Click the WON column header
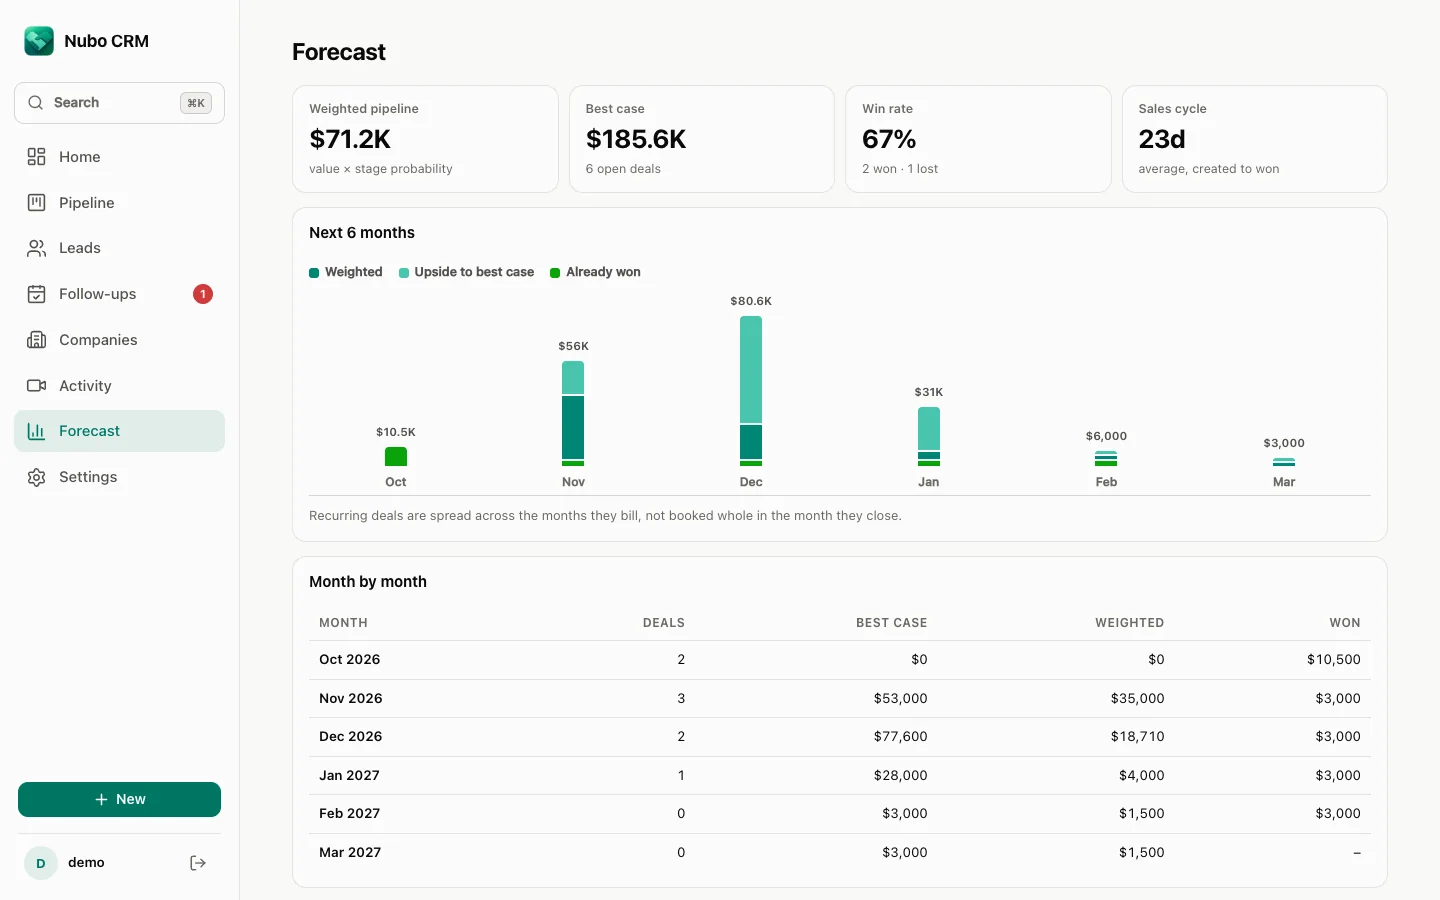The height and width of the screenshot is (900, 1440). 1345,623
